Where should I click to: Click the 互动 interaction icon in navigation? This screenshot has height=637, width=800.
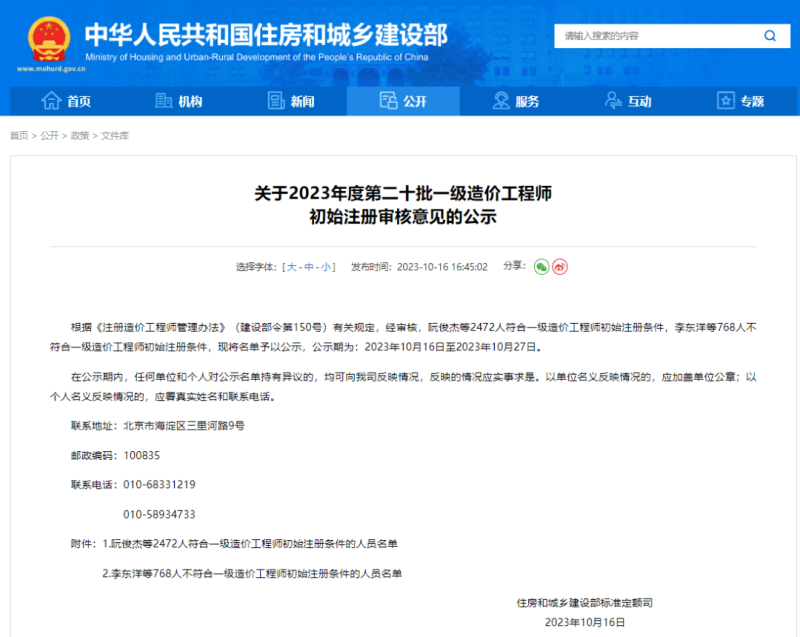613,100
